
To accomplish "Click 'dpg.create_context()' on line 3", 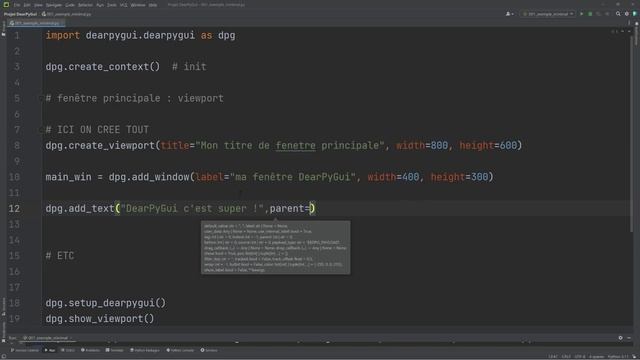I will [103, 67].
